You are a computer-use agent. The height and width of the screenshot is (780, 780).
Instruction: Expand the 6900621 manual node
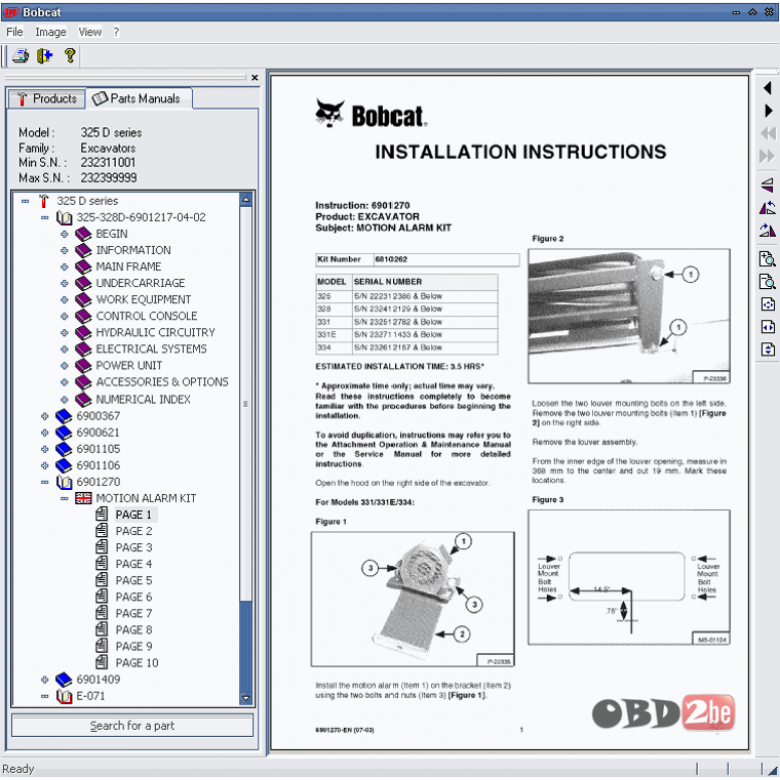[x=45, y=433]
